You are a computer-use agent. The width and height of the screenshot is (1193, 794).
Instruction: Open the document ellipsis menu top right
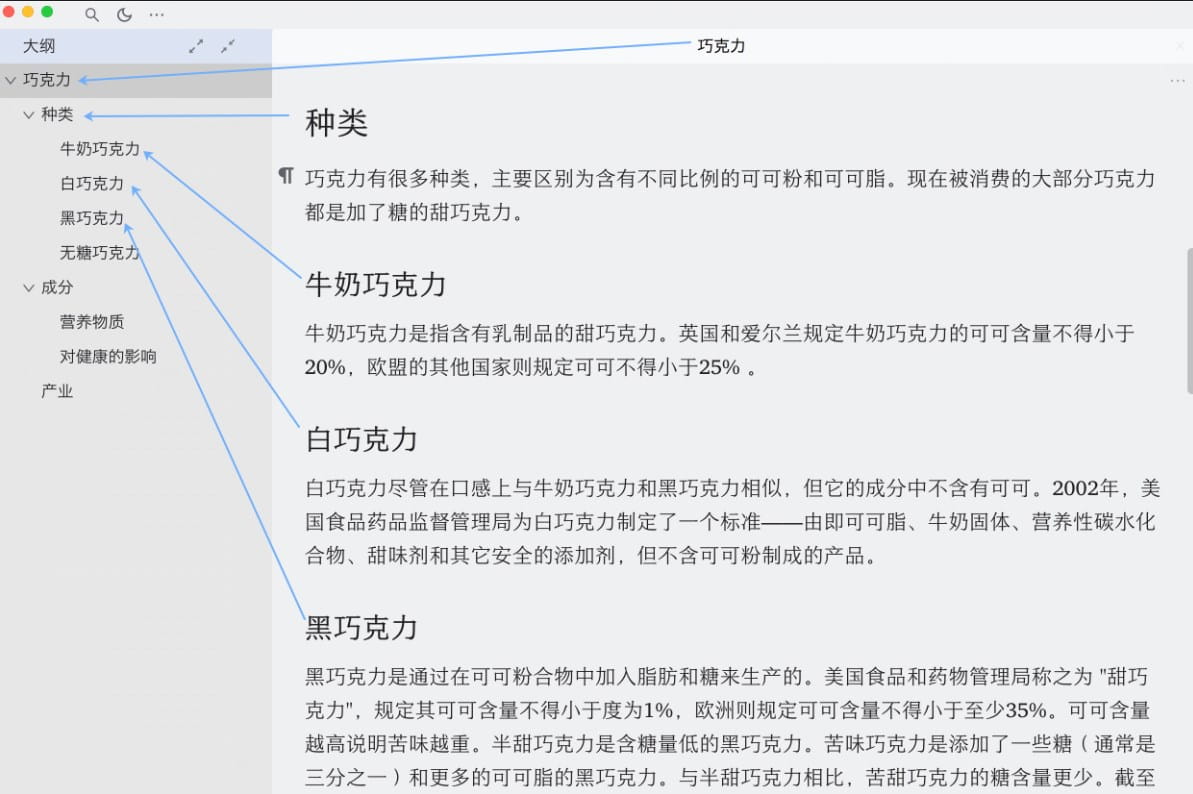click(1177, 80)
